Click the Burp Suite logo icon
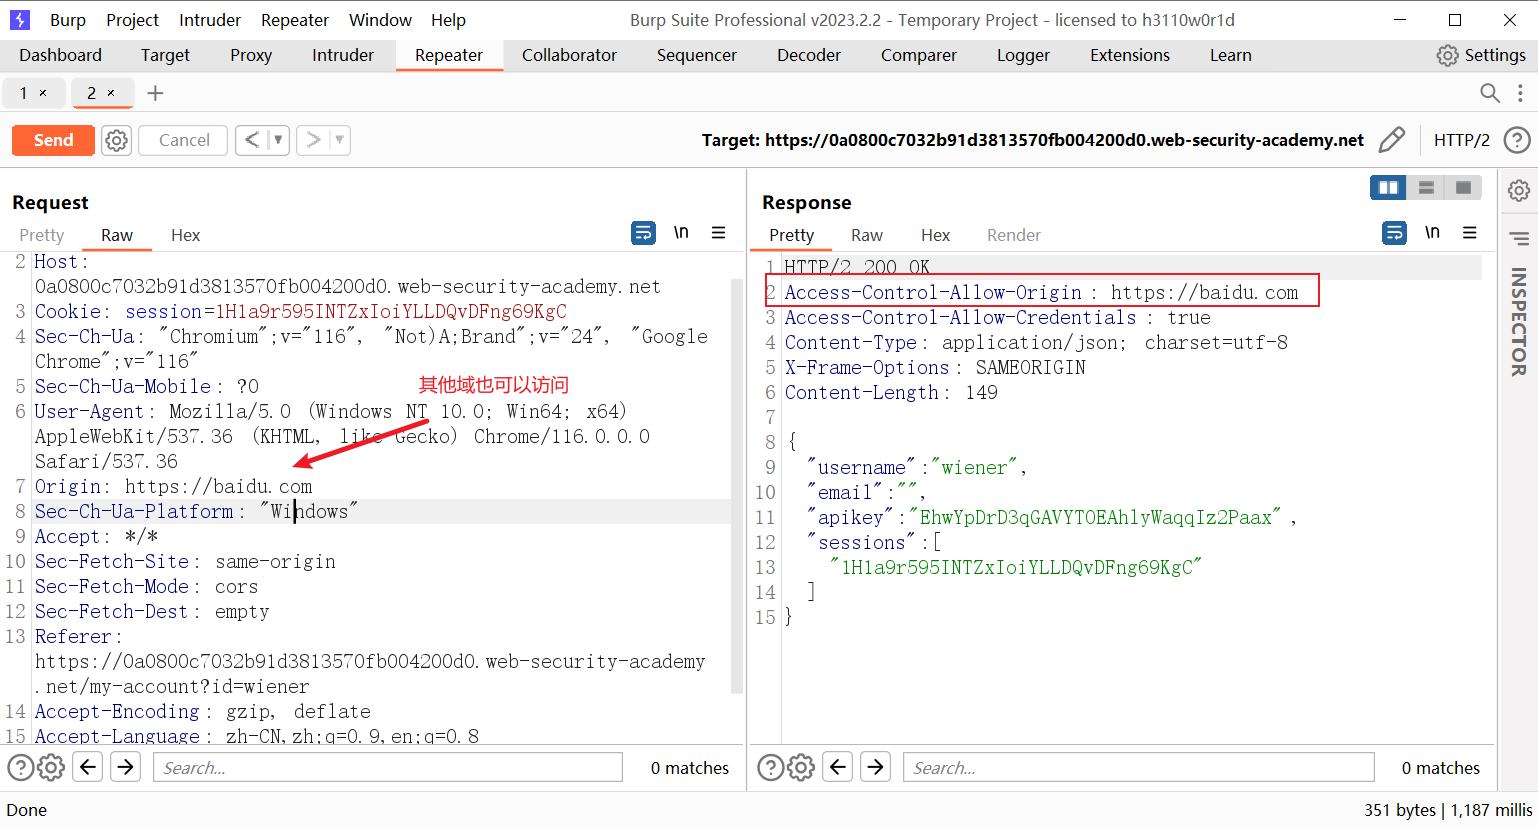Screen dimensions: 1538x827 (20, 20)
